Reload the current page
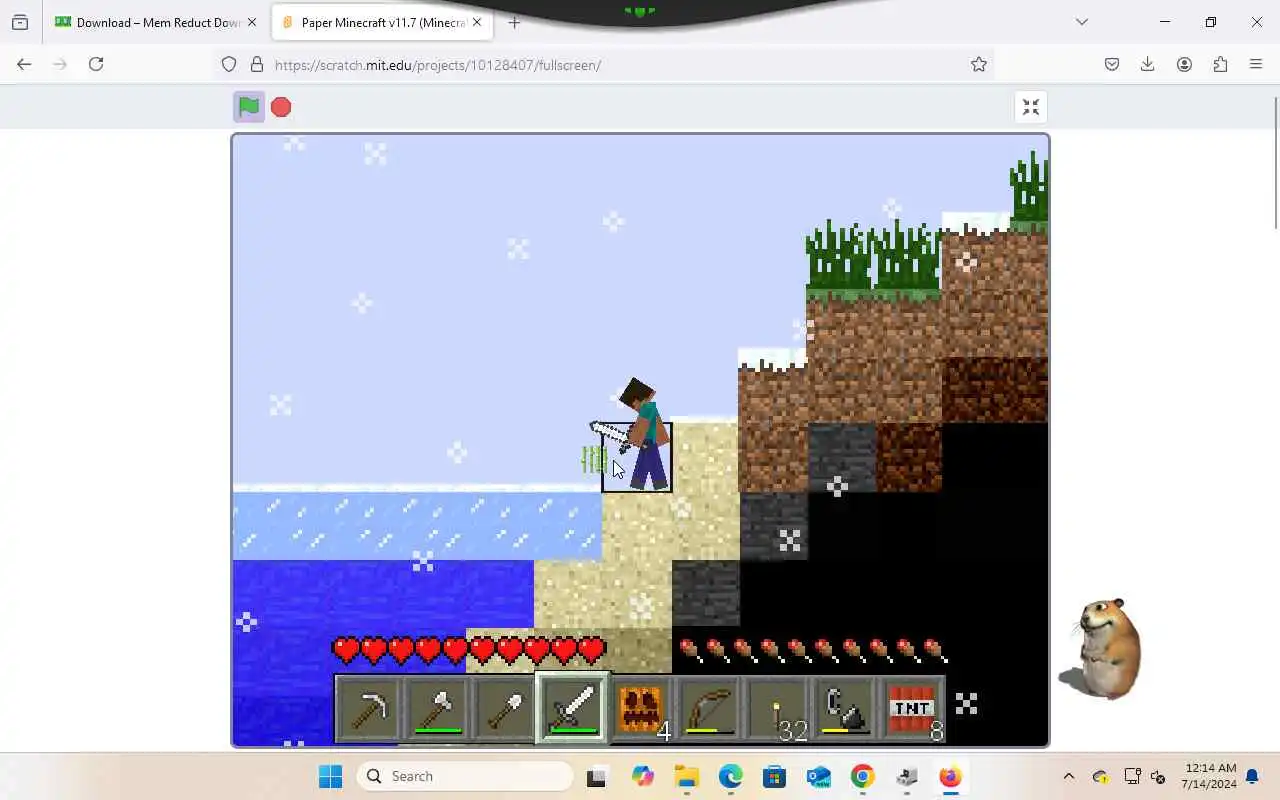 click(96, 64)
